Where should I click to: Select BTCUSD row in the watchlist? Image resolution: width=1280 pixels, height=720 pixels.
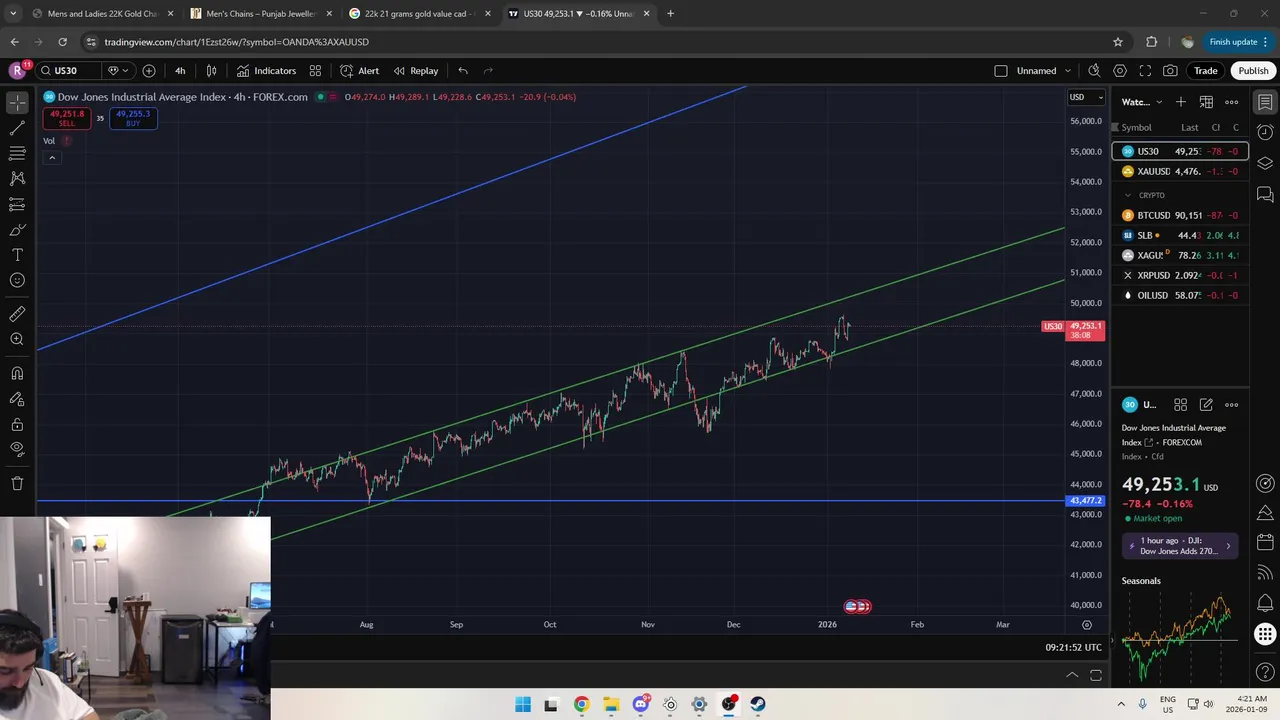click(1180, 215)
